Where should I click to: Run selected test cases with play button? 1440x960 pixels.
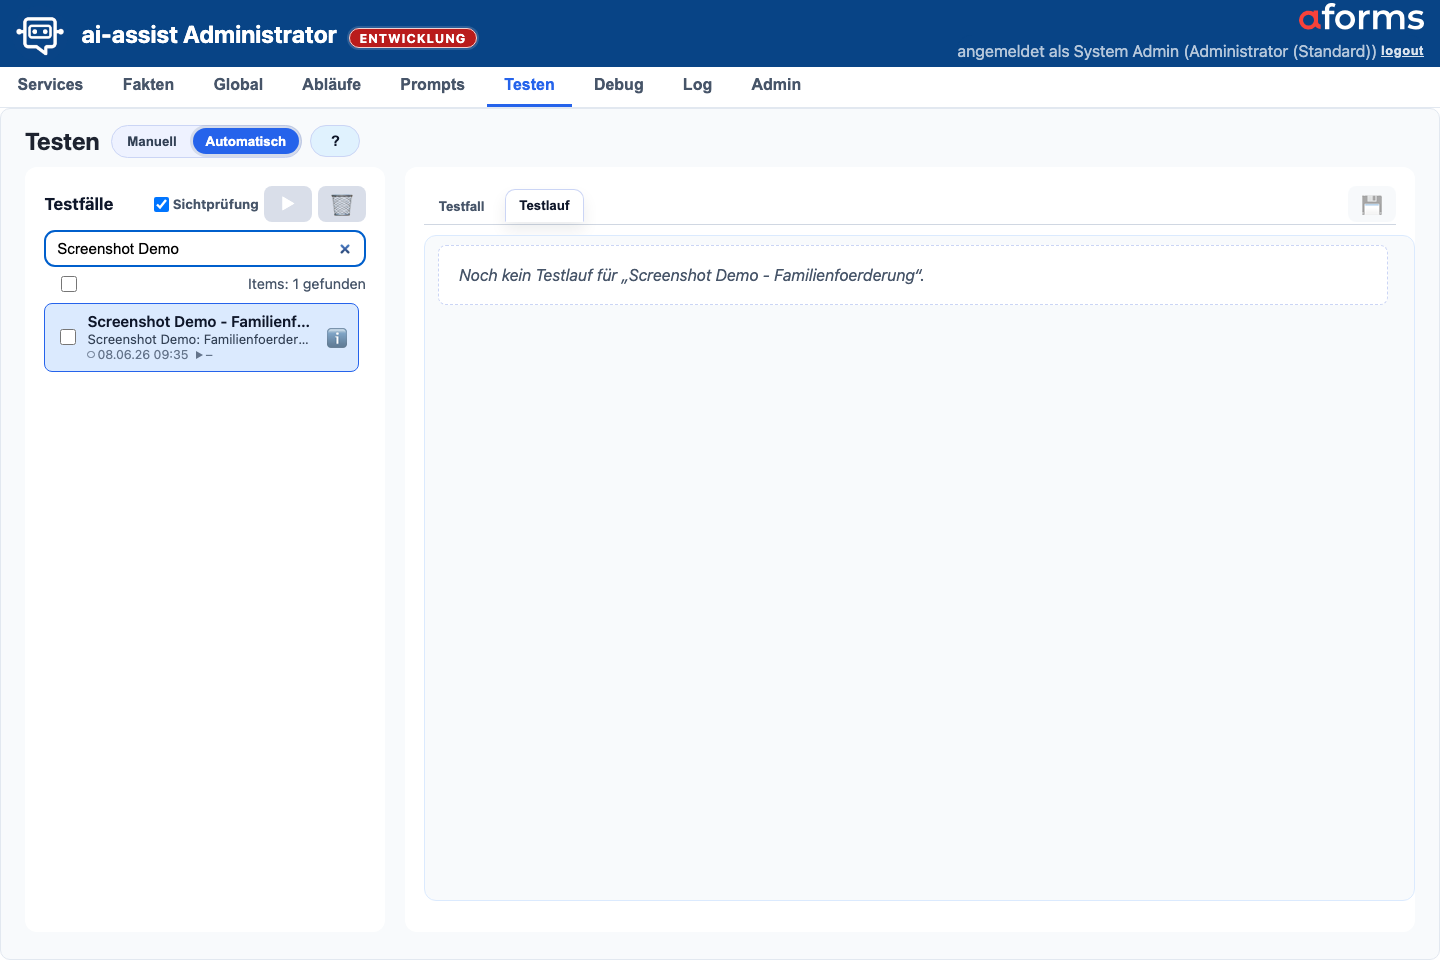point(288,204)
